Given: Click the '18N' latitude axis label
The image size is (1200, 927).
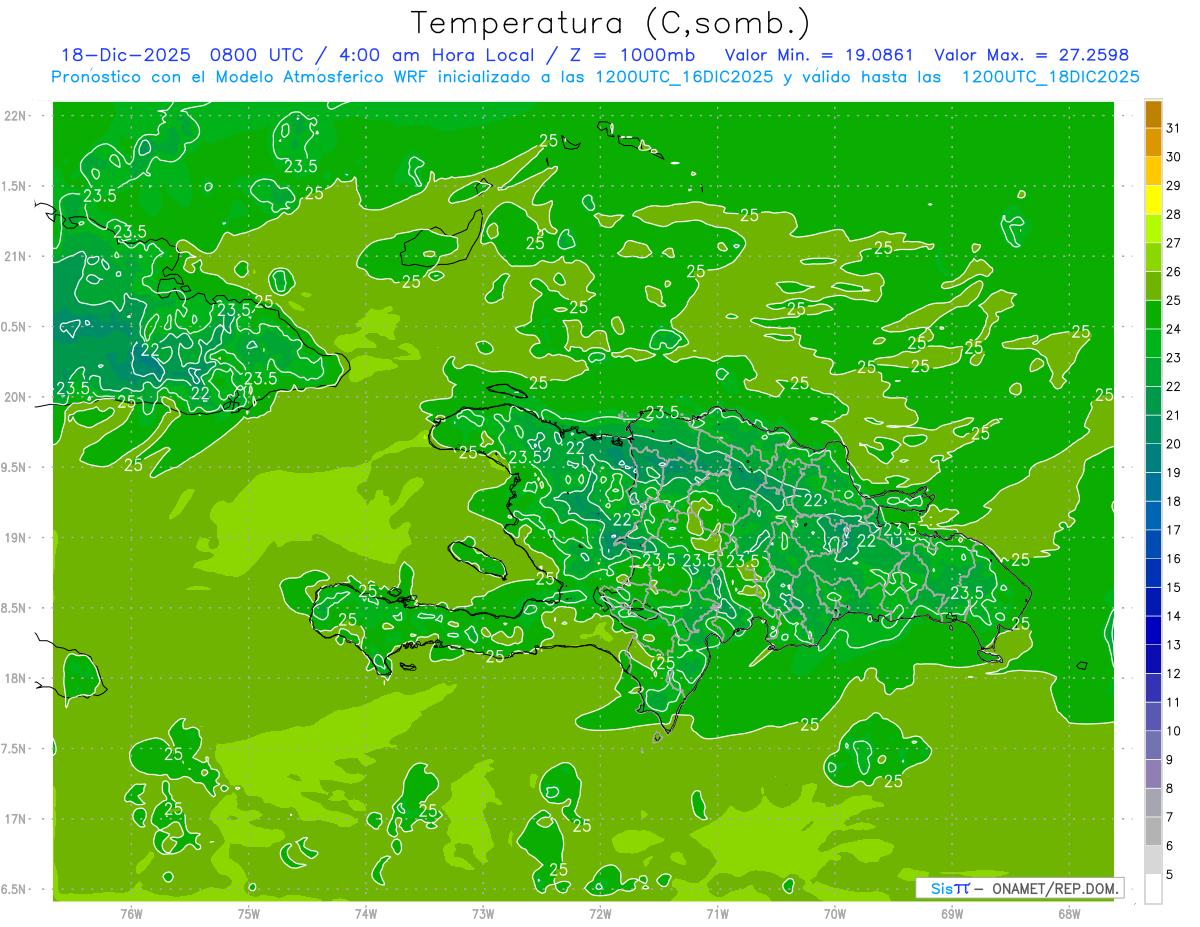Looking at the screenshot, I should (15, 678).
